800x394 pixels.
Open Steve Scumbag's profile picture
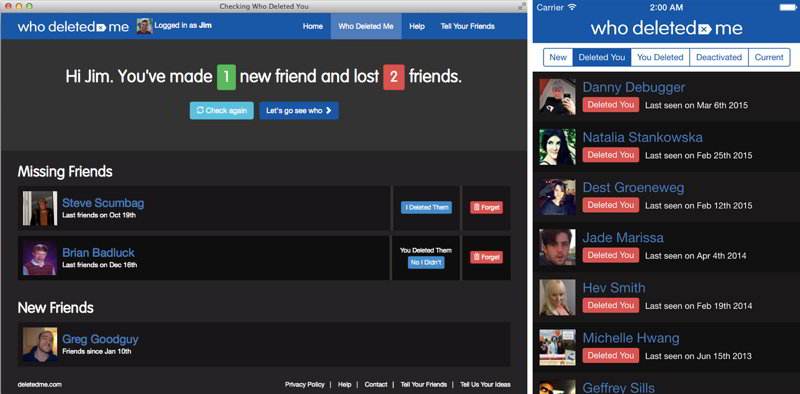[40, 208]
